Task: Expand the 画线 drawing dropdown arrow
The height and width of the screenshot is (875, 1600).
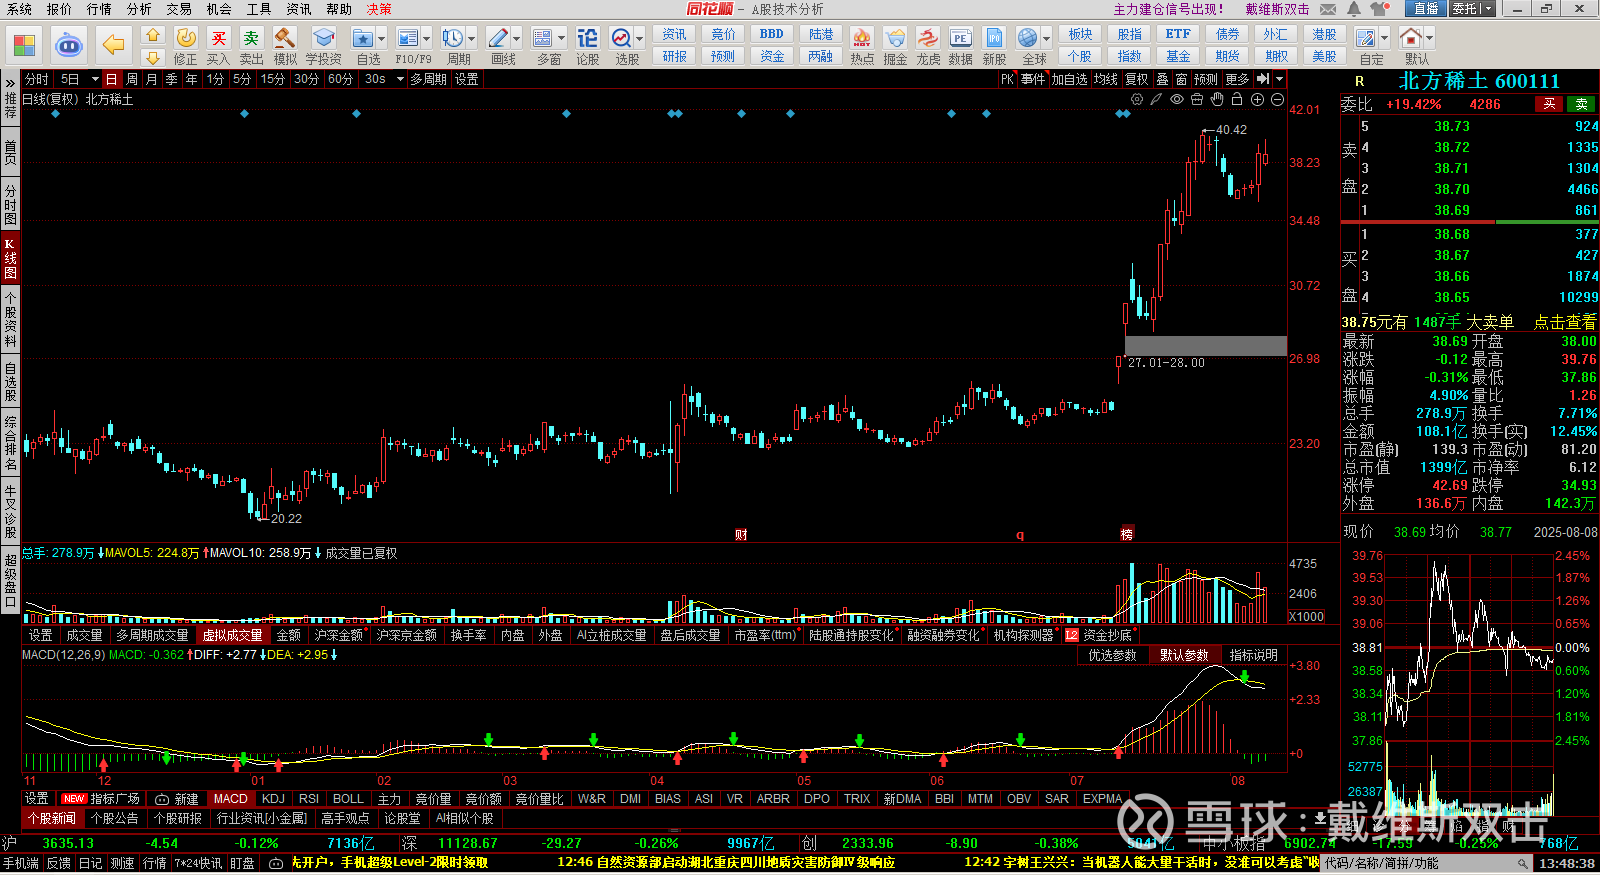Action: click(516, 39)
